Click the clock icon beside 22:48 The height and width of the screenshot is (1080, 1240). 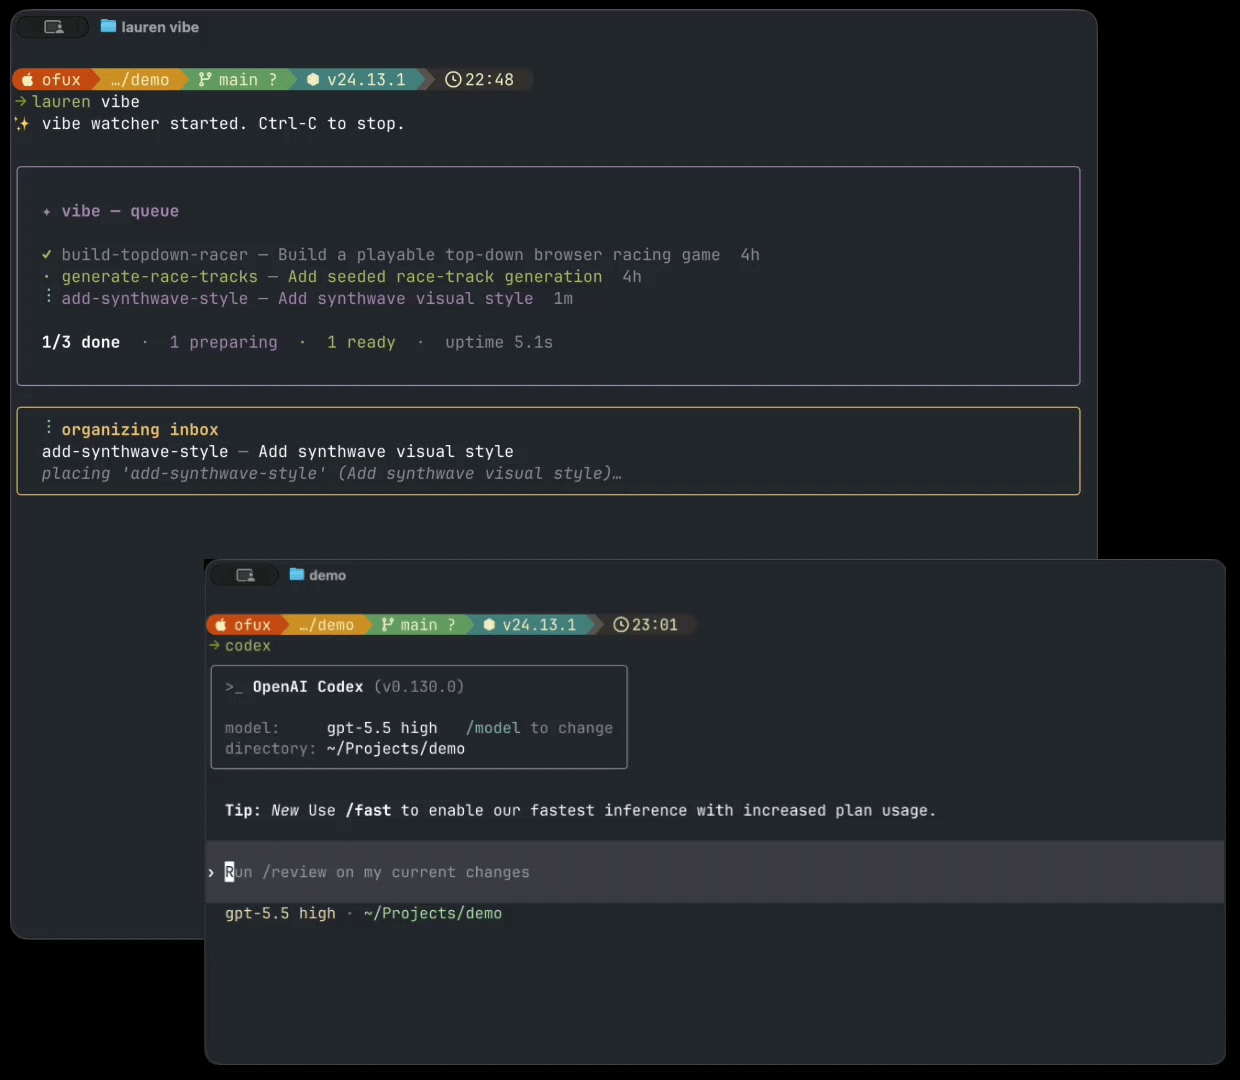(453, 80)
